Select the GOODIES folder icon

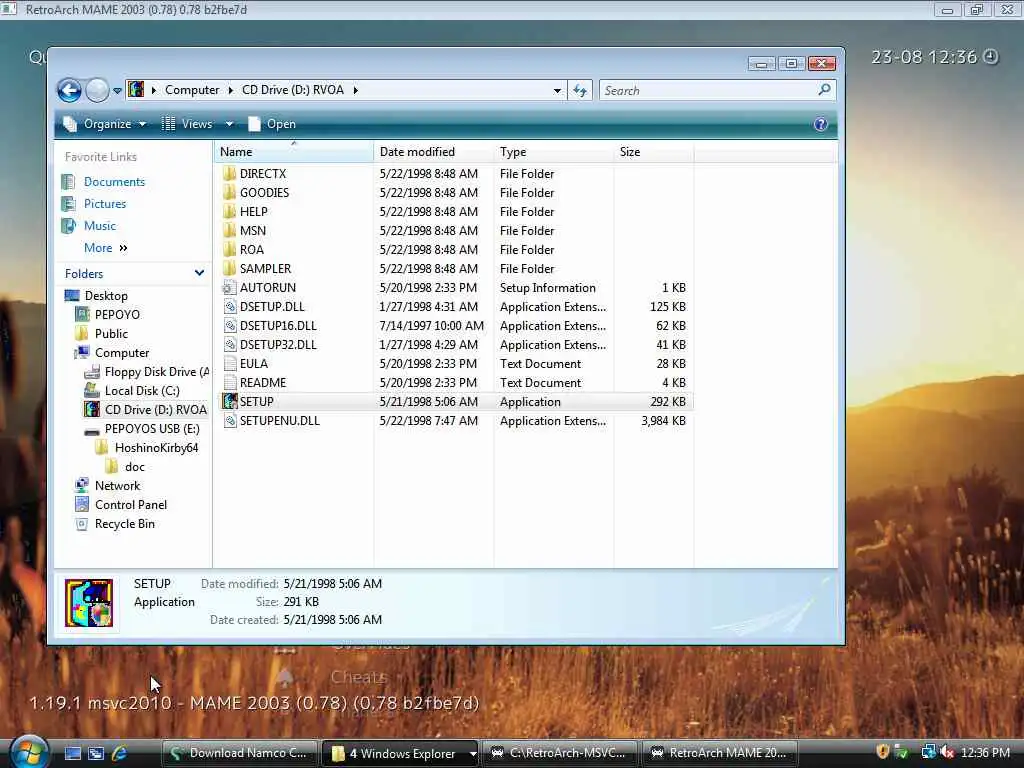point(229,193)
